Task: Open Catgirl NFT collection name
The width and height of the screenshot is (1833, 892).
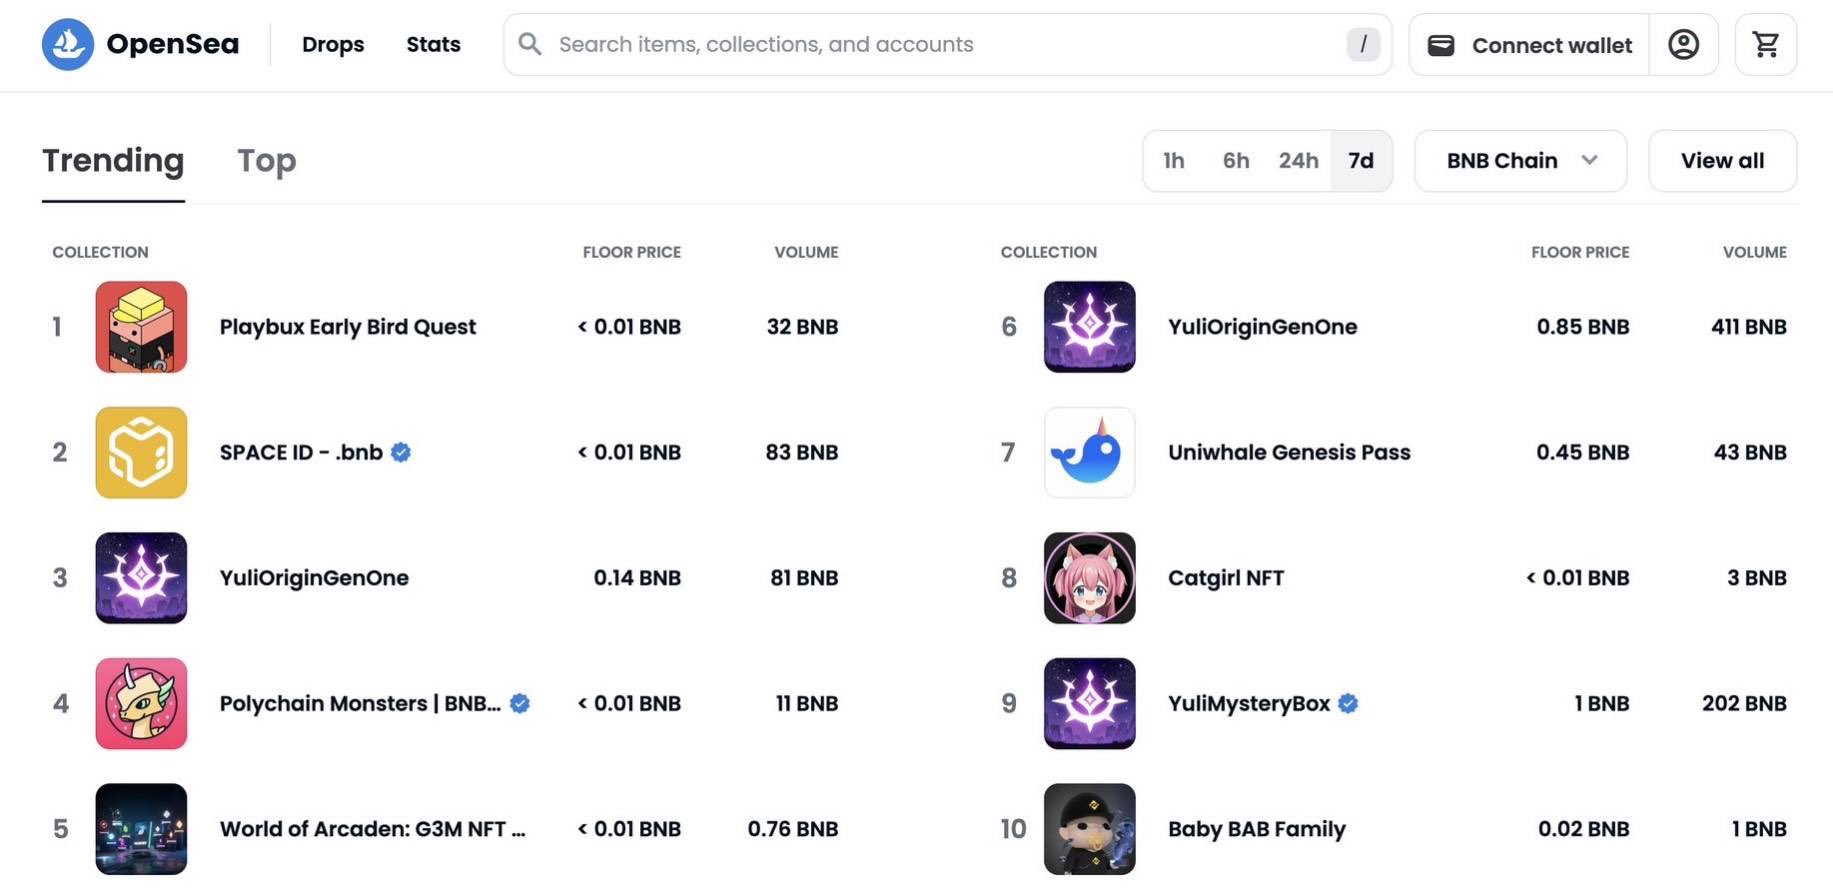Action: click(1226, 578)
